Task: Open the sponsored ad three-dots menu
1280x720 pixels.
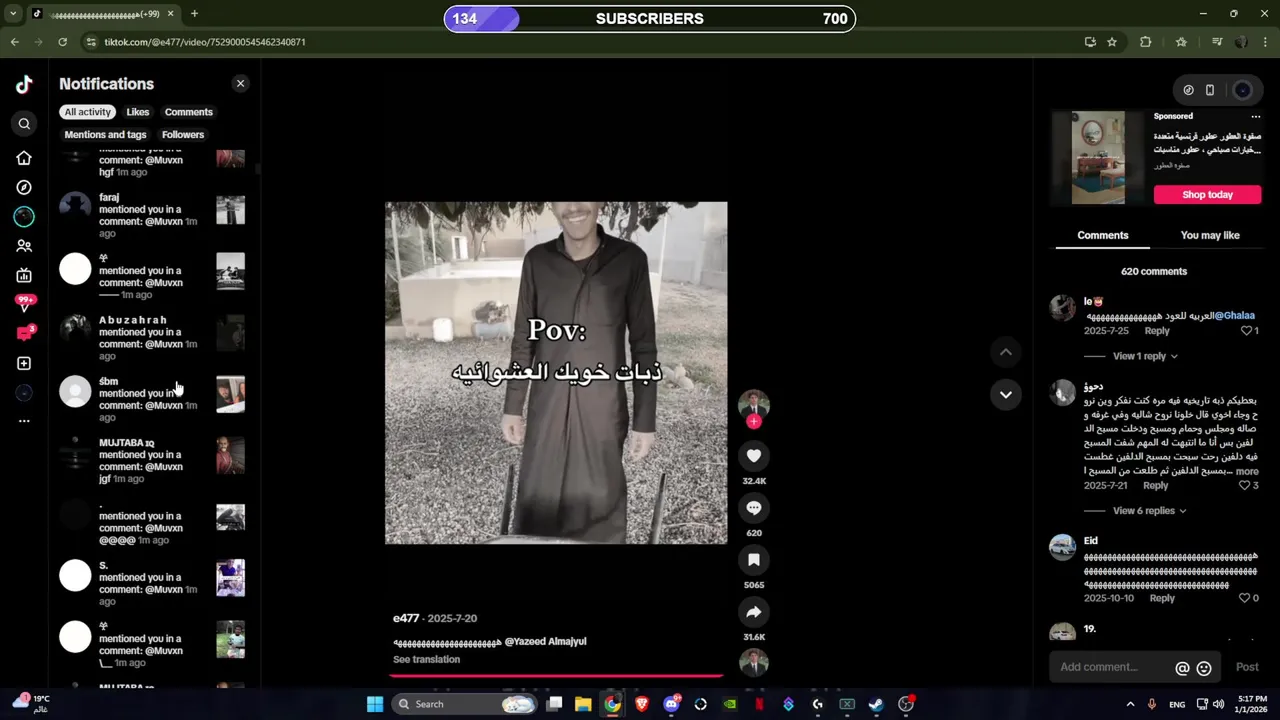Action: [x=1256, y=116]
